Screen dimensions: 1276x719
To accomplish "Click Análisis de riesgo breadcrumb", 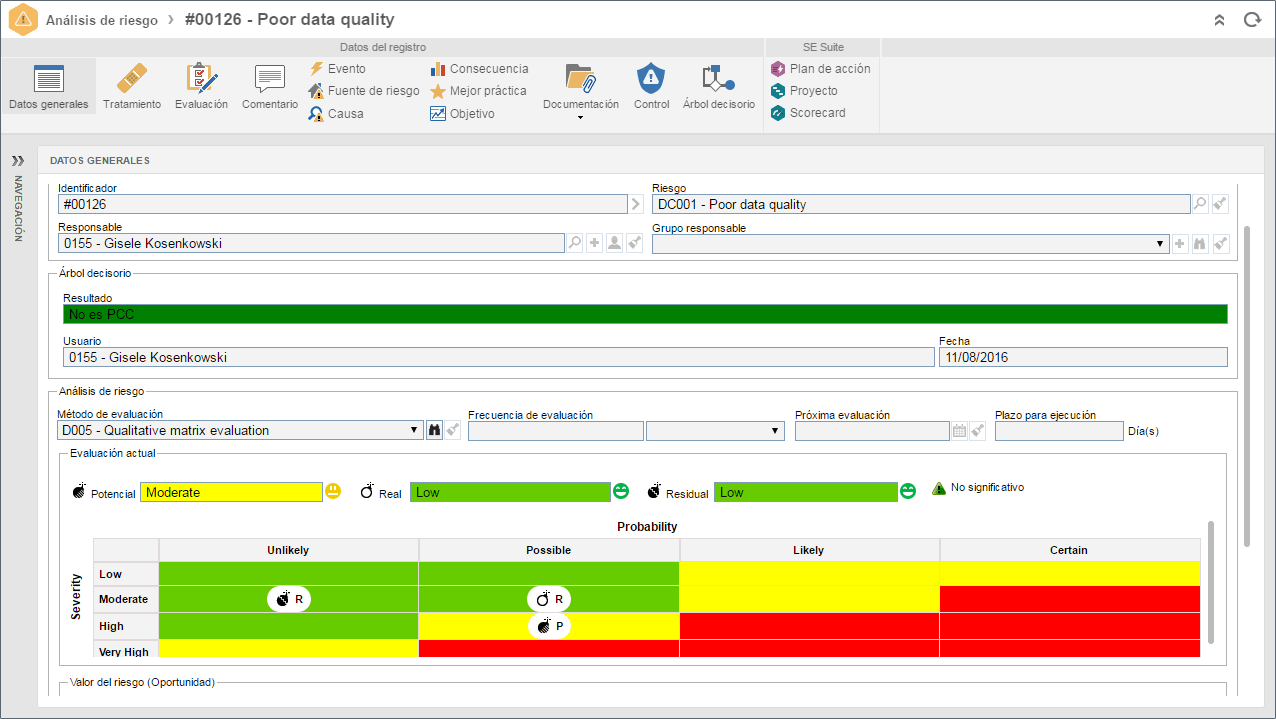I will [x=101, y=20].
